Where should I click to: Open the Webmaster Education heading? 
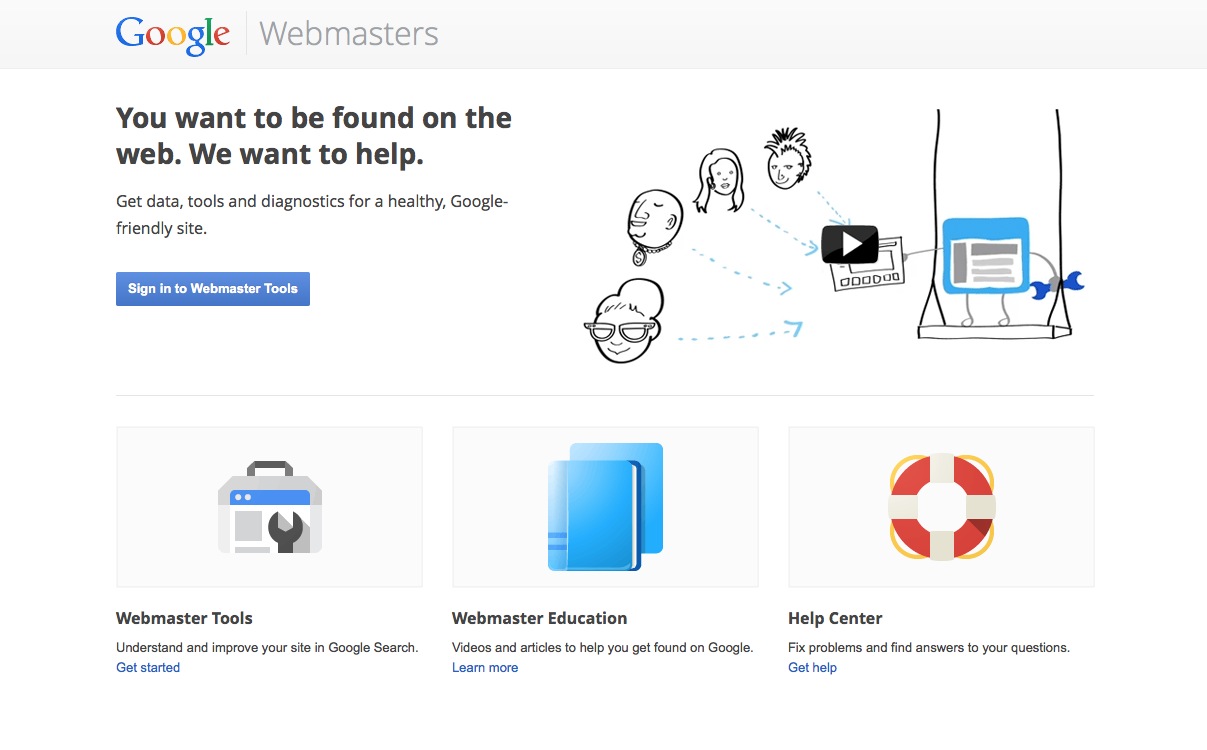point(539,618)
